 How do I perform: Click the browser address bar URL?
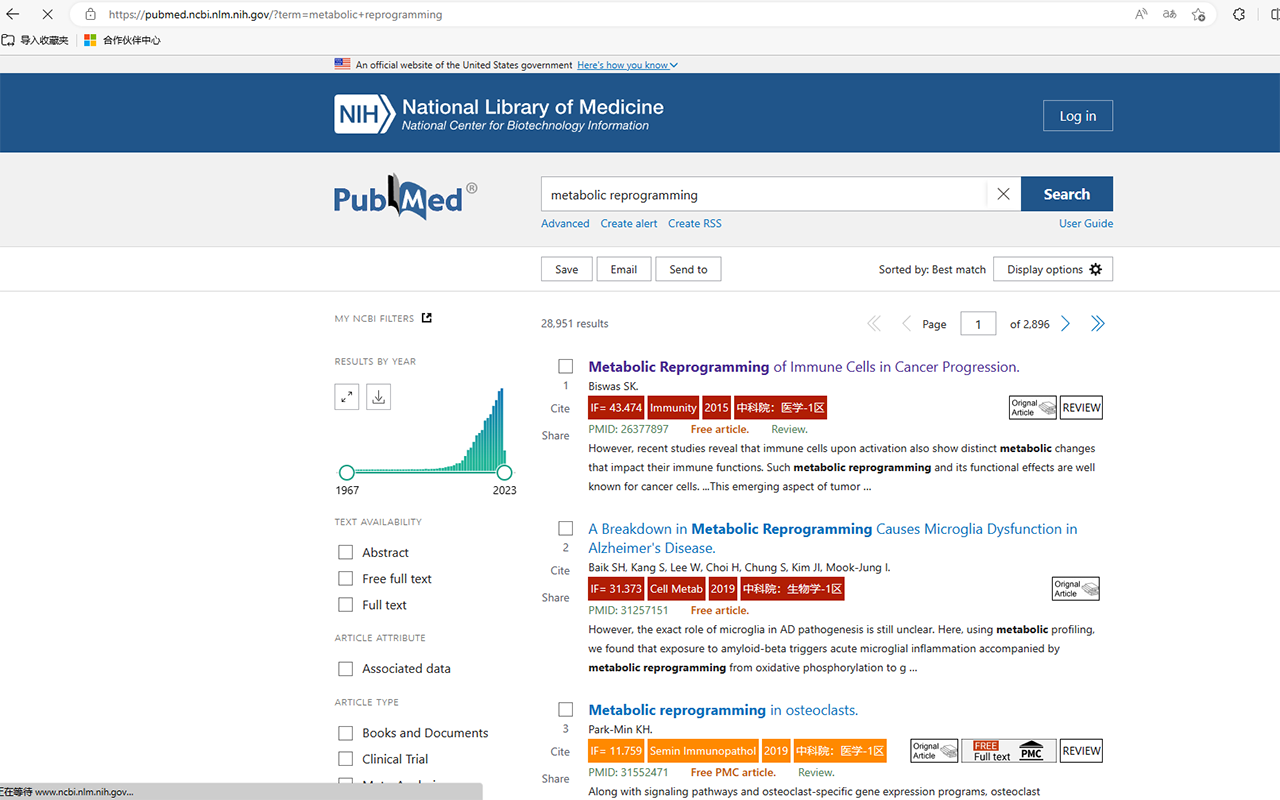coord(275,15)
